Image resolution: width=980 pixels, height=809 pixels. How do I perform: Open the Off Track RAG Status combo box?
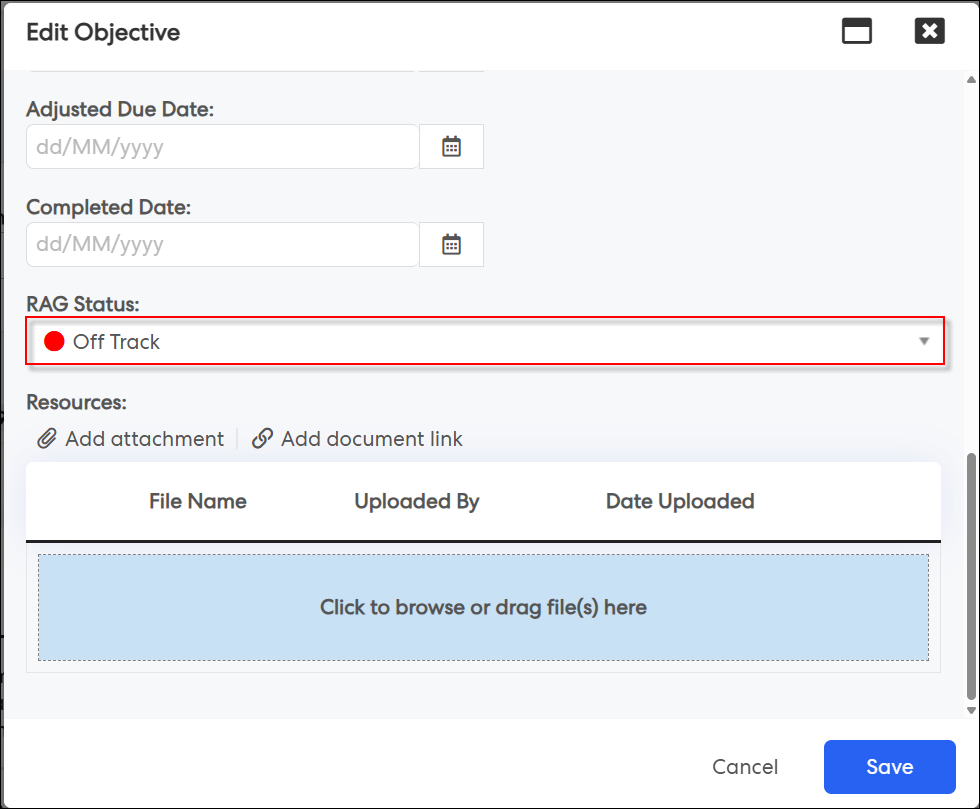[485, 341]
